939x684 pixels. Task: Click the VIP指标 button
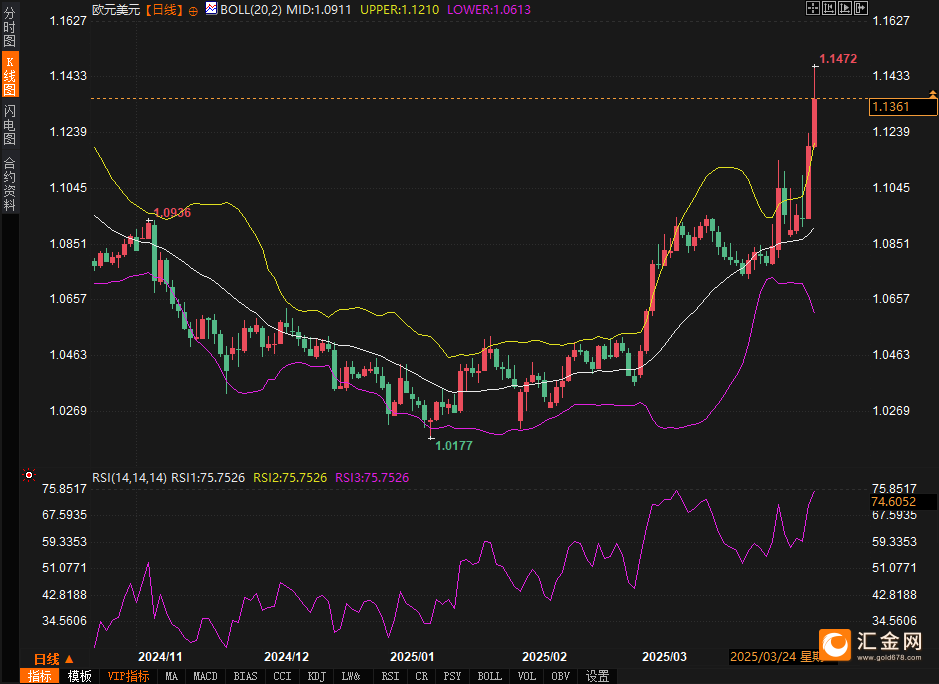click(x=129, y=676)
